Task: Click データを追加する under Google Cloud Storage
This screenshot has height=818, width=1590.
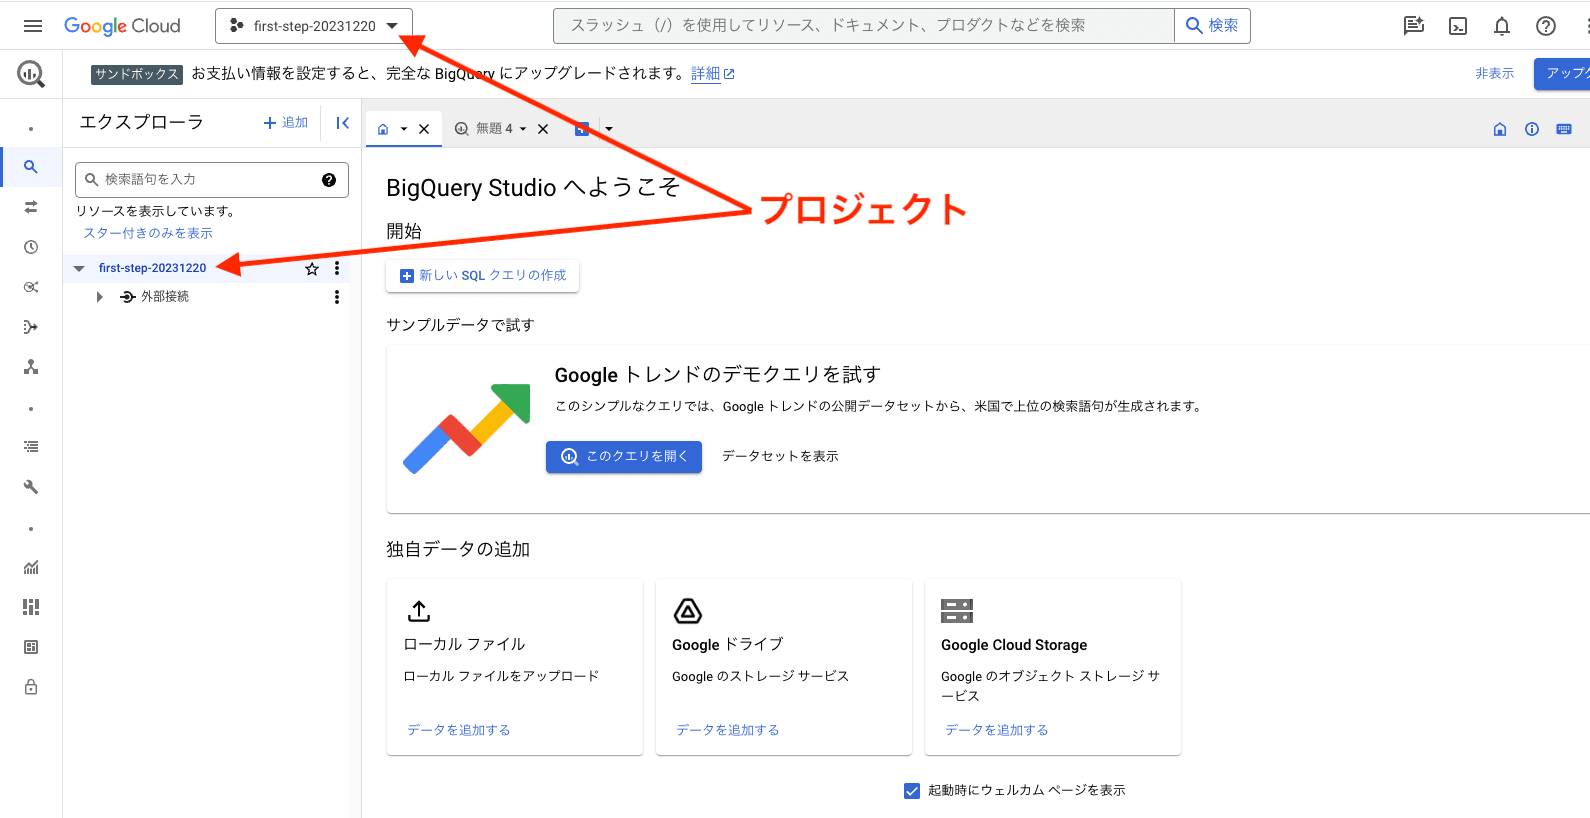Action: pyautogui.click(x=996, y=730)
